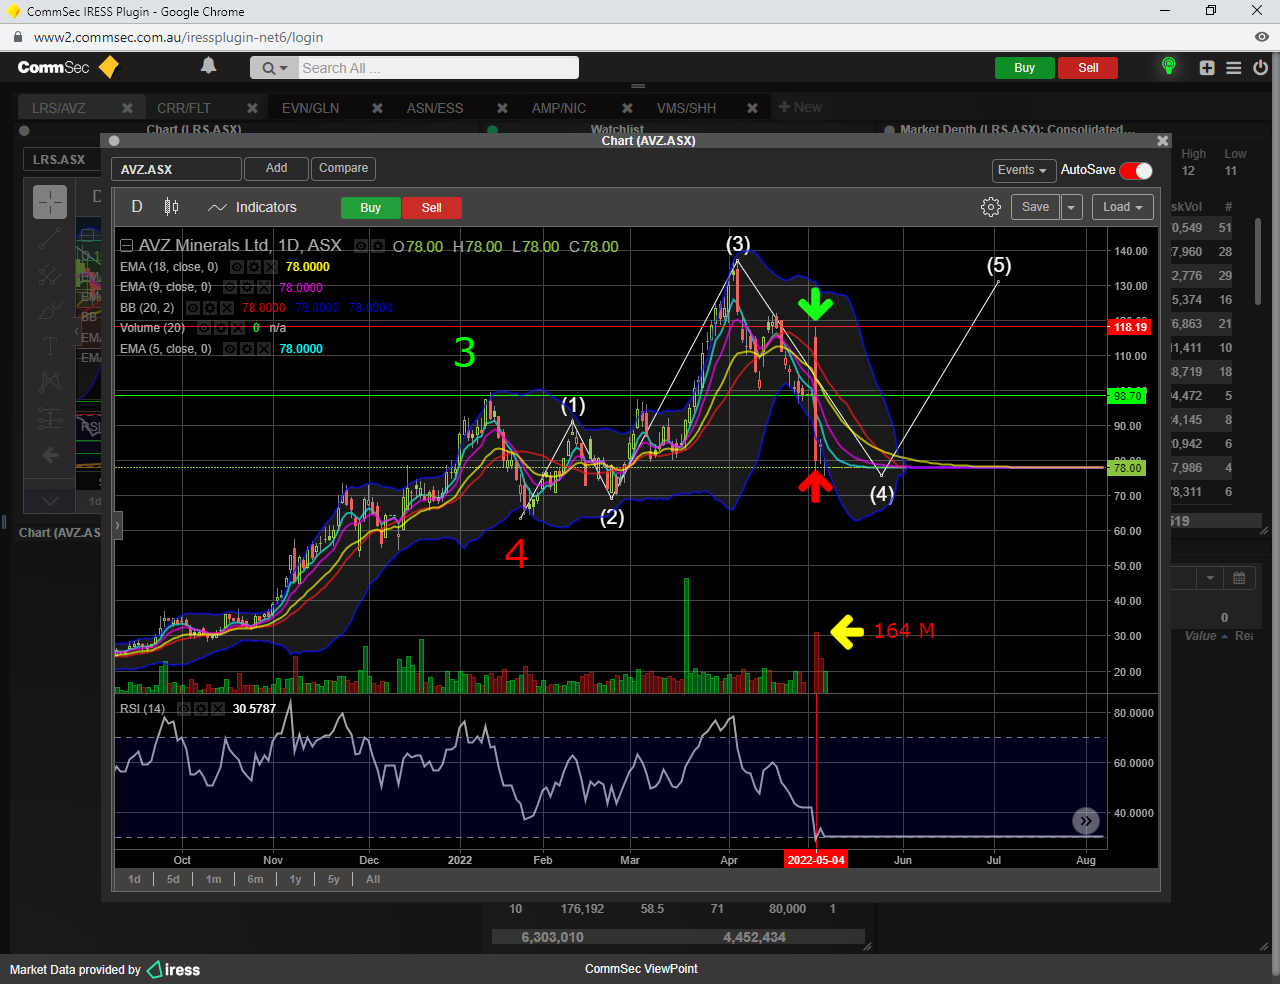This screenshot has width=1280, height=984.
Task: Select crosshair tool in background LRS chart
Action: coord(50,202)
